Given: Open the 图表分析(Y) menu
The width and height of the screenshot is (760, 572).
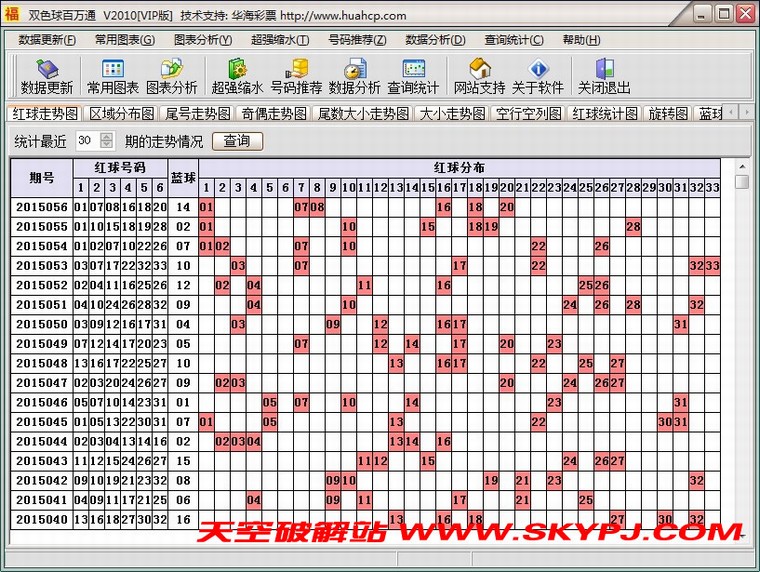Looking at the screenshot, I should pos(202,40).
